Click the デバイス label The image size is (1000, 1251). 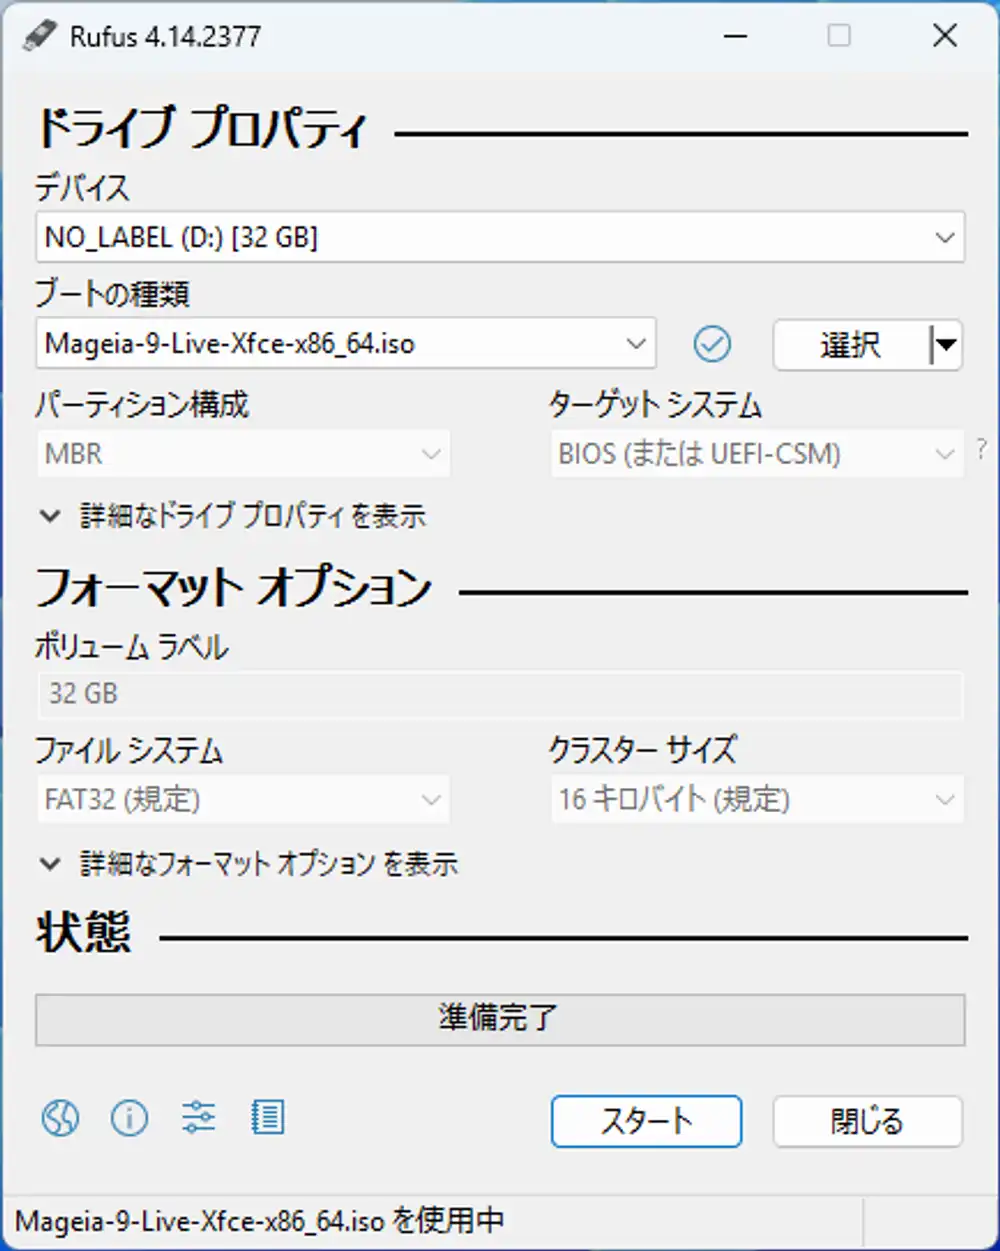pos(82,187)
